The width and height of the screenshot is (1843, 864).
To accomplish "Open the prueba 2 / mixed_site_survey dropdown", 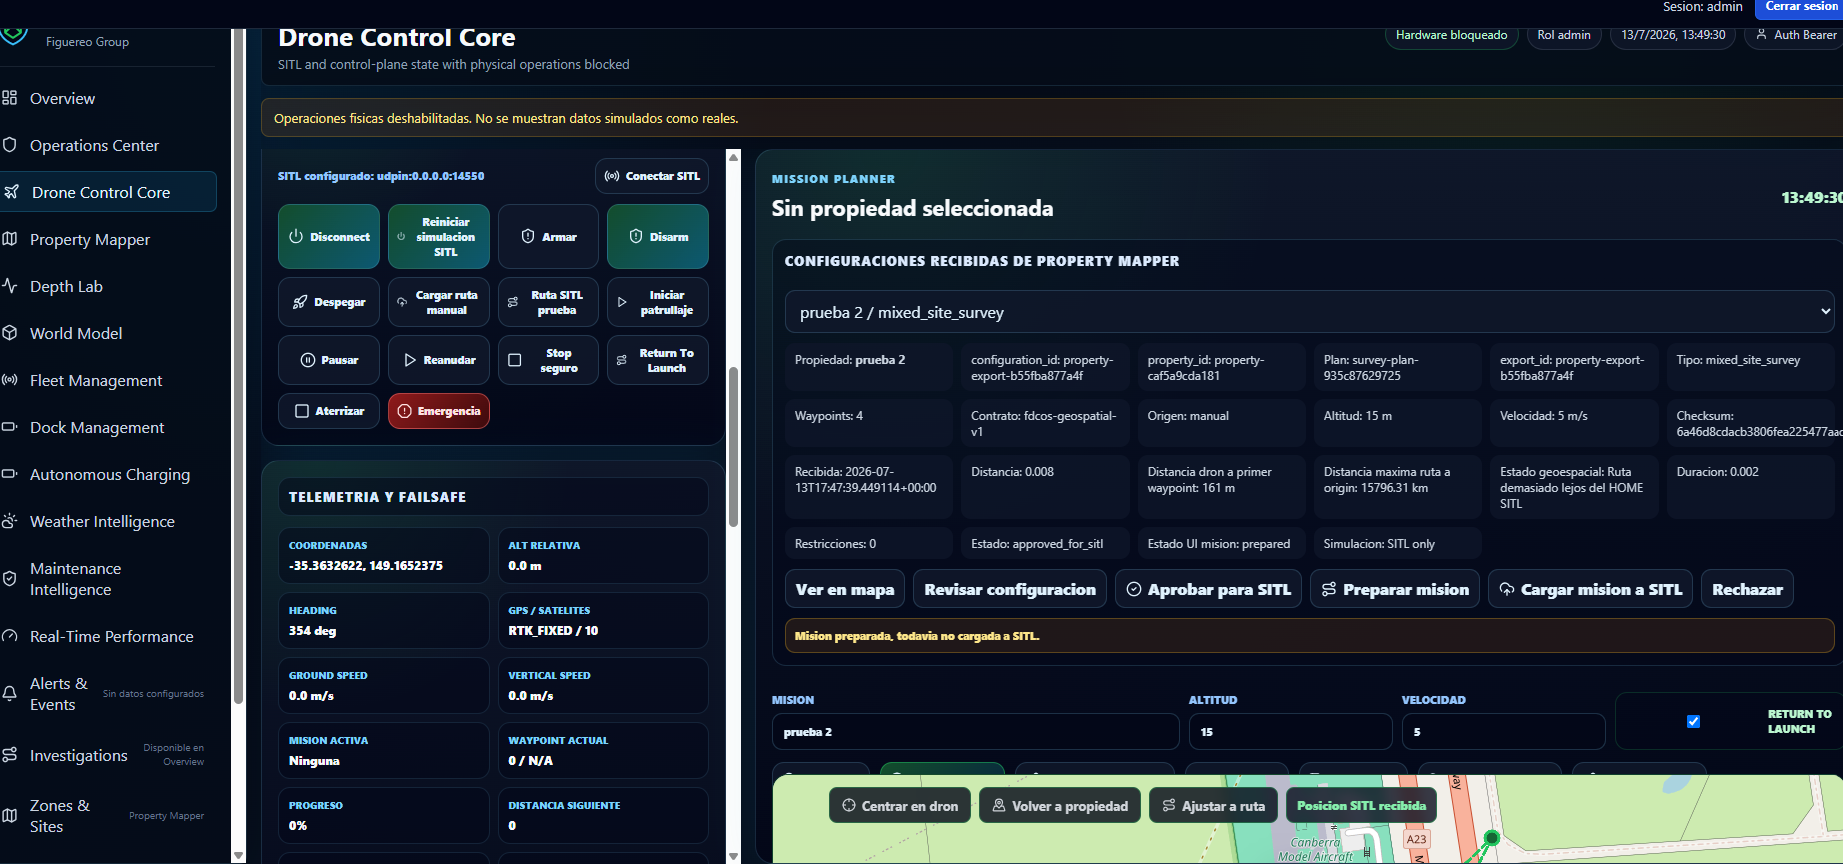I will [x=1311, y=312].
